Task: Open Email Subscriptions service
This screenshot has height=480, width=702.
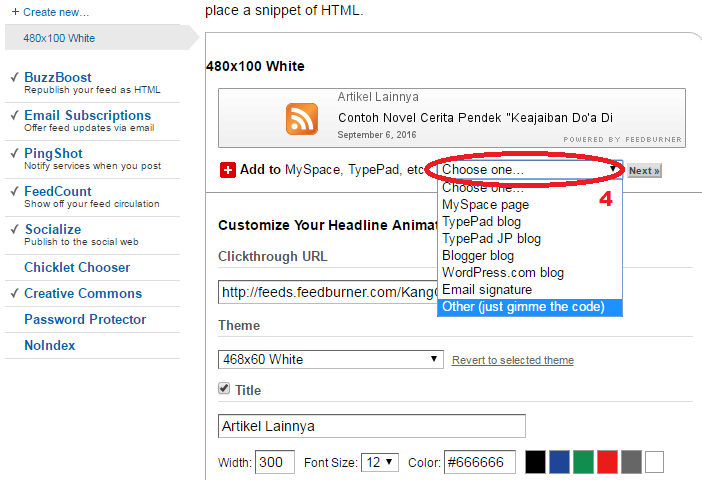Action: click(x=87, y=116)
